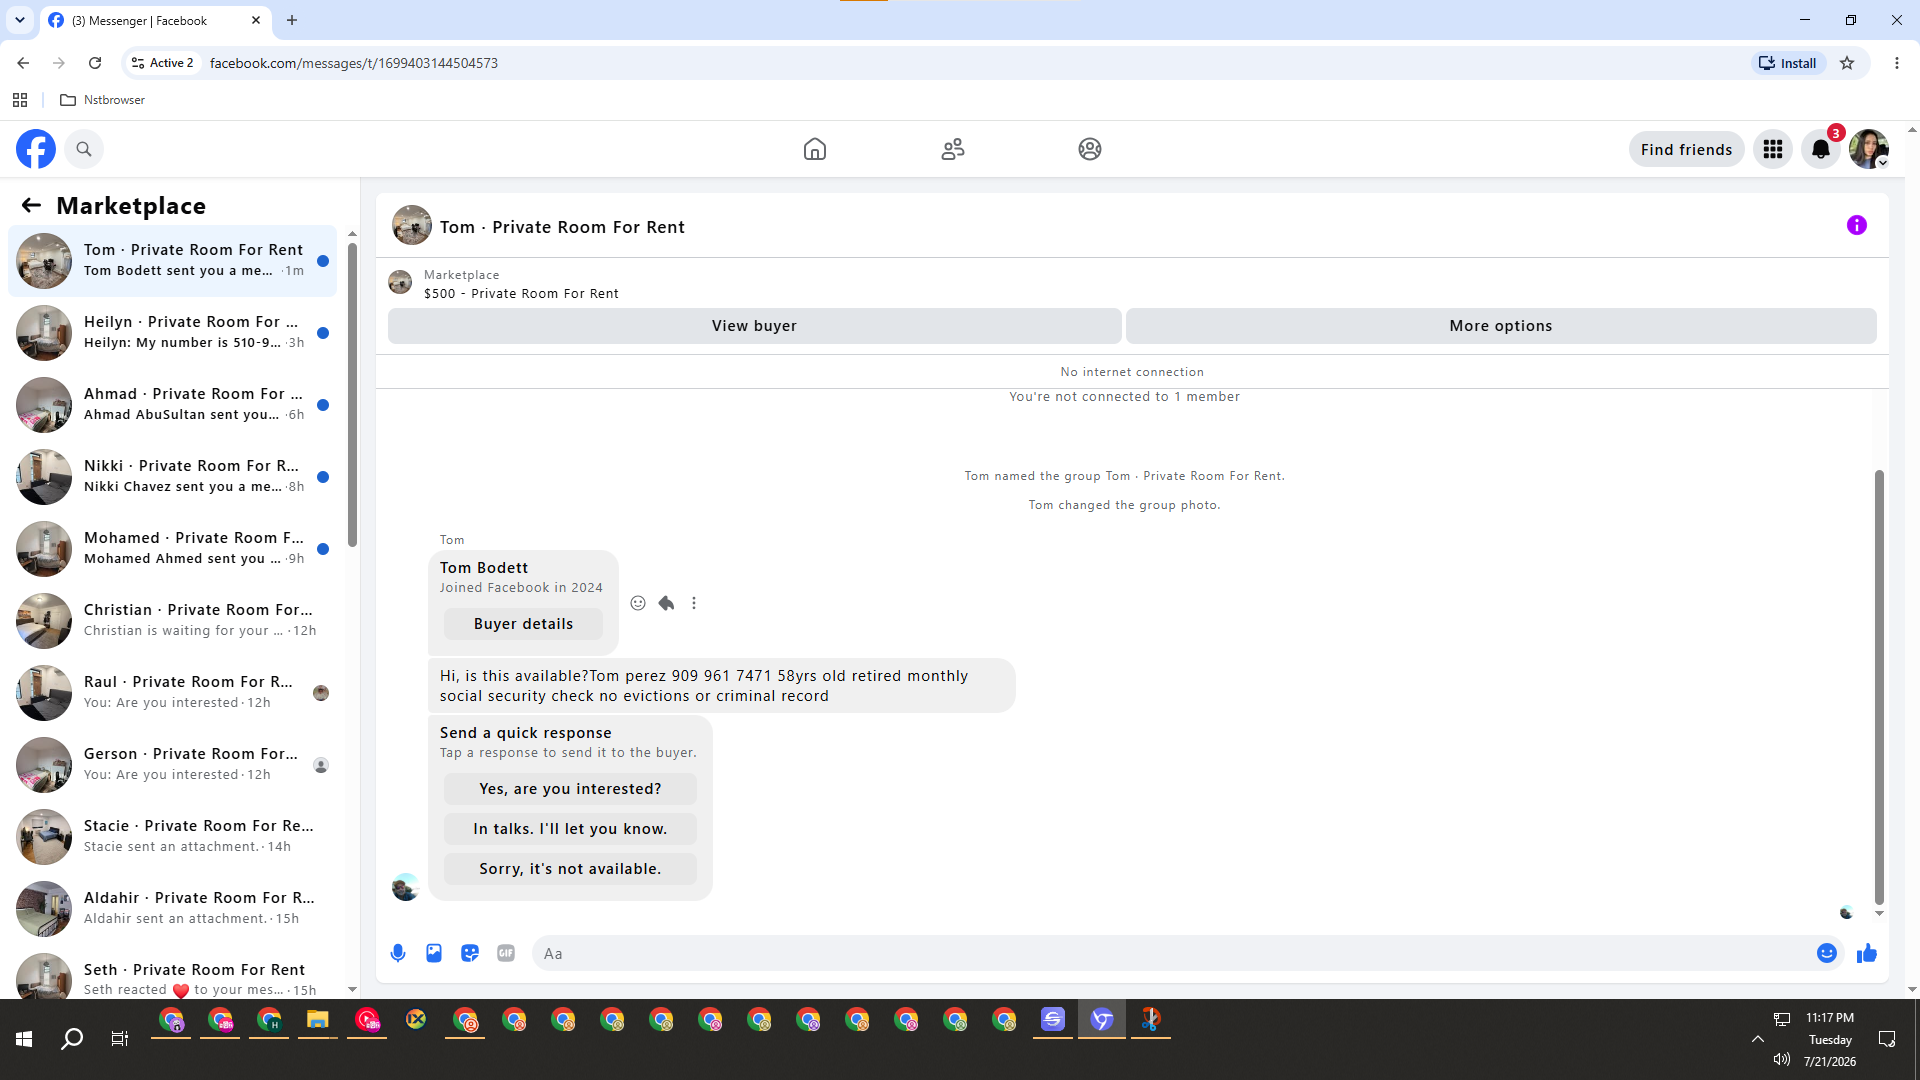Viewport: 1920px width, 1080px height.
Task: Choose a GIF
Action: click(506, 953)
